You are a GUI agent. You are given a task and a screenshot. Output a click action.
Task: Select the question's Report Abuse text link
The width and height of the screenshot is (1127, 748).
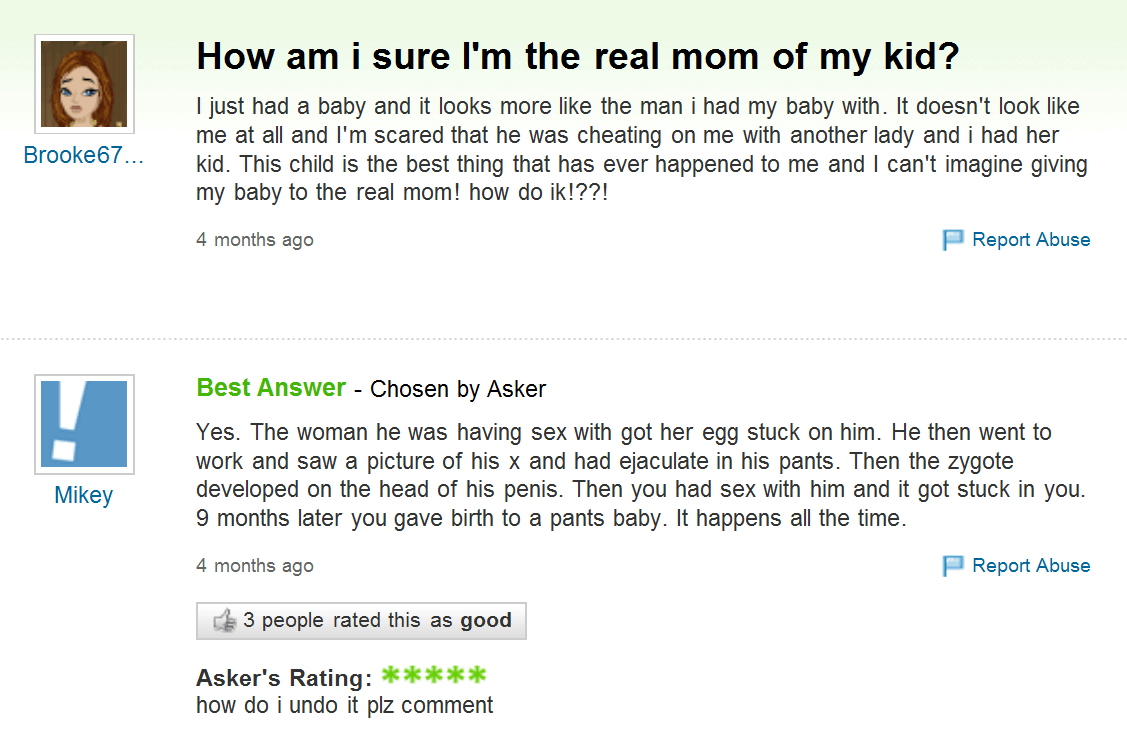click(x=1031, y=240)
